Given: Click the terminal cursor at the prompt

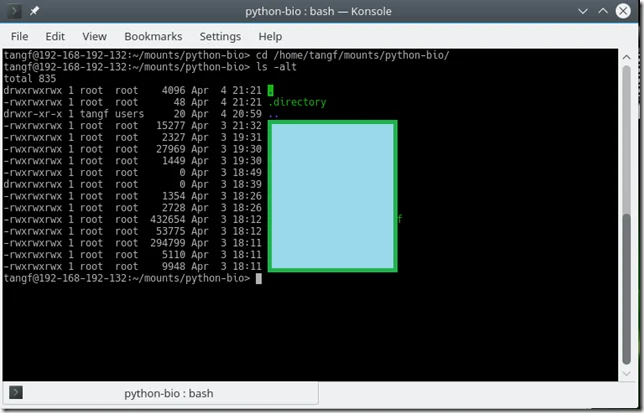Looking at the screenshot, I should 258,278.
